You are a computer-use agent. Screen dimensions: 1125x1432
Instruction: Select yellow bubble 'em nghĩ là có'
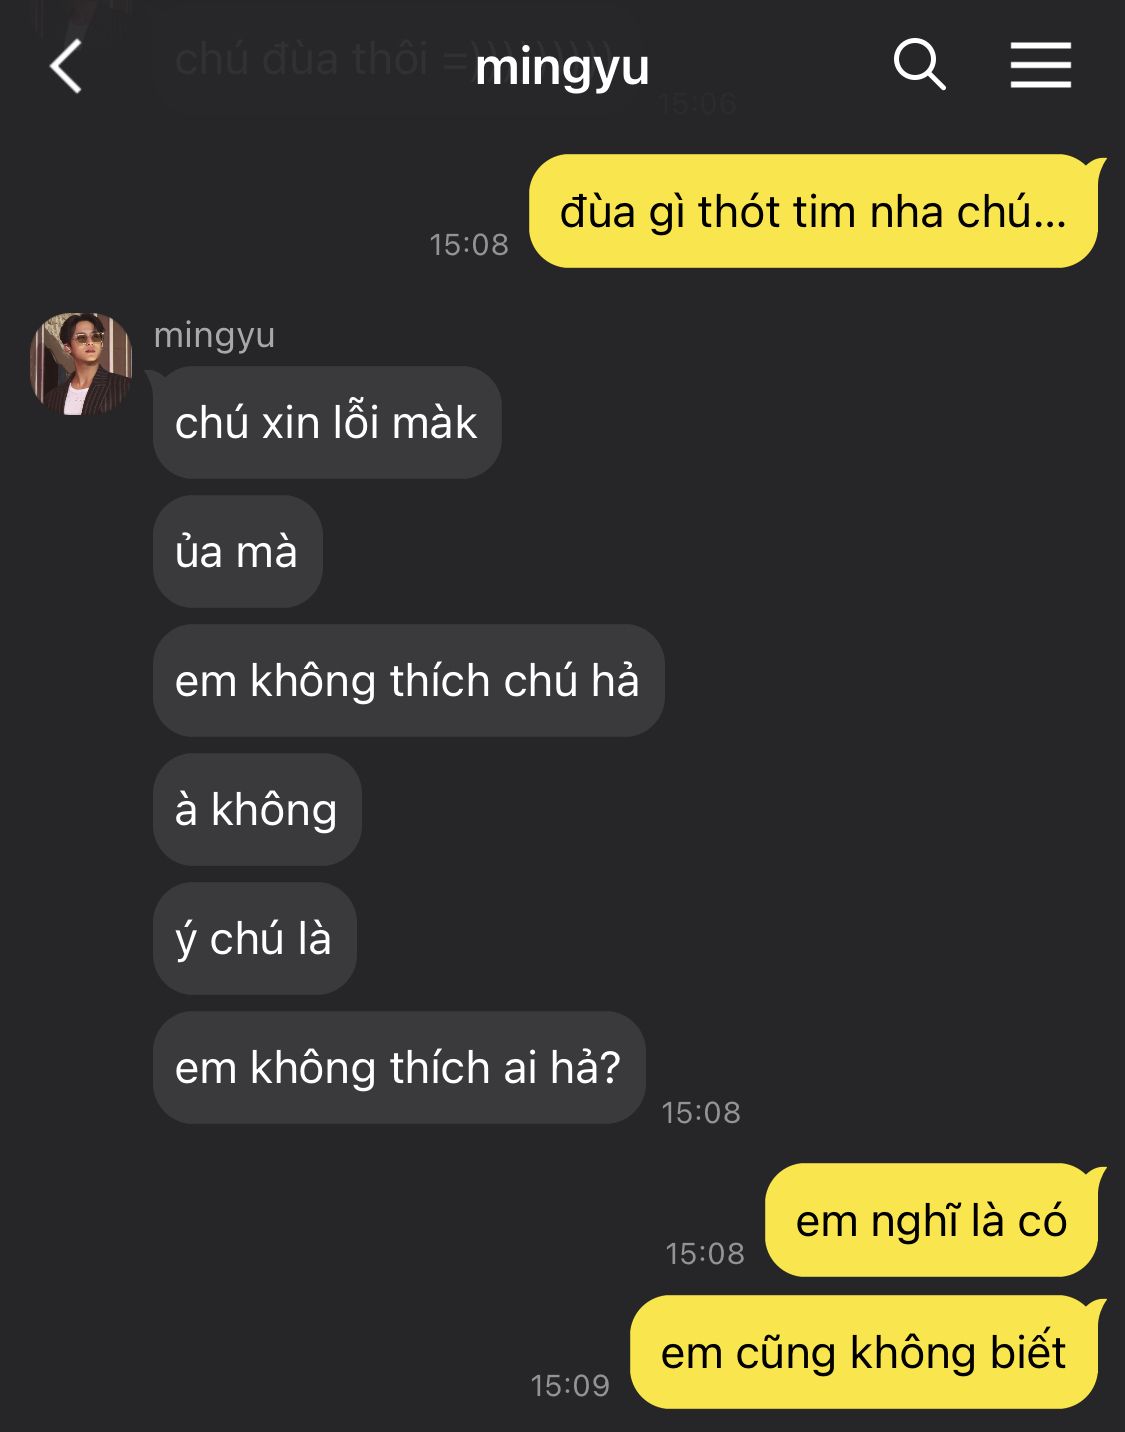(931, 1220)
